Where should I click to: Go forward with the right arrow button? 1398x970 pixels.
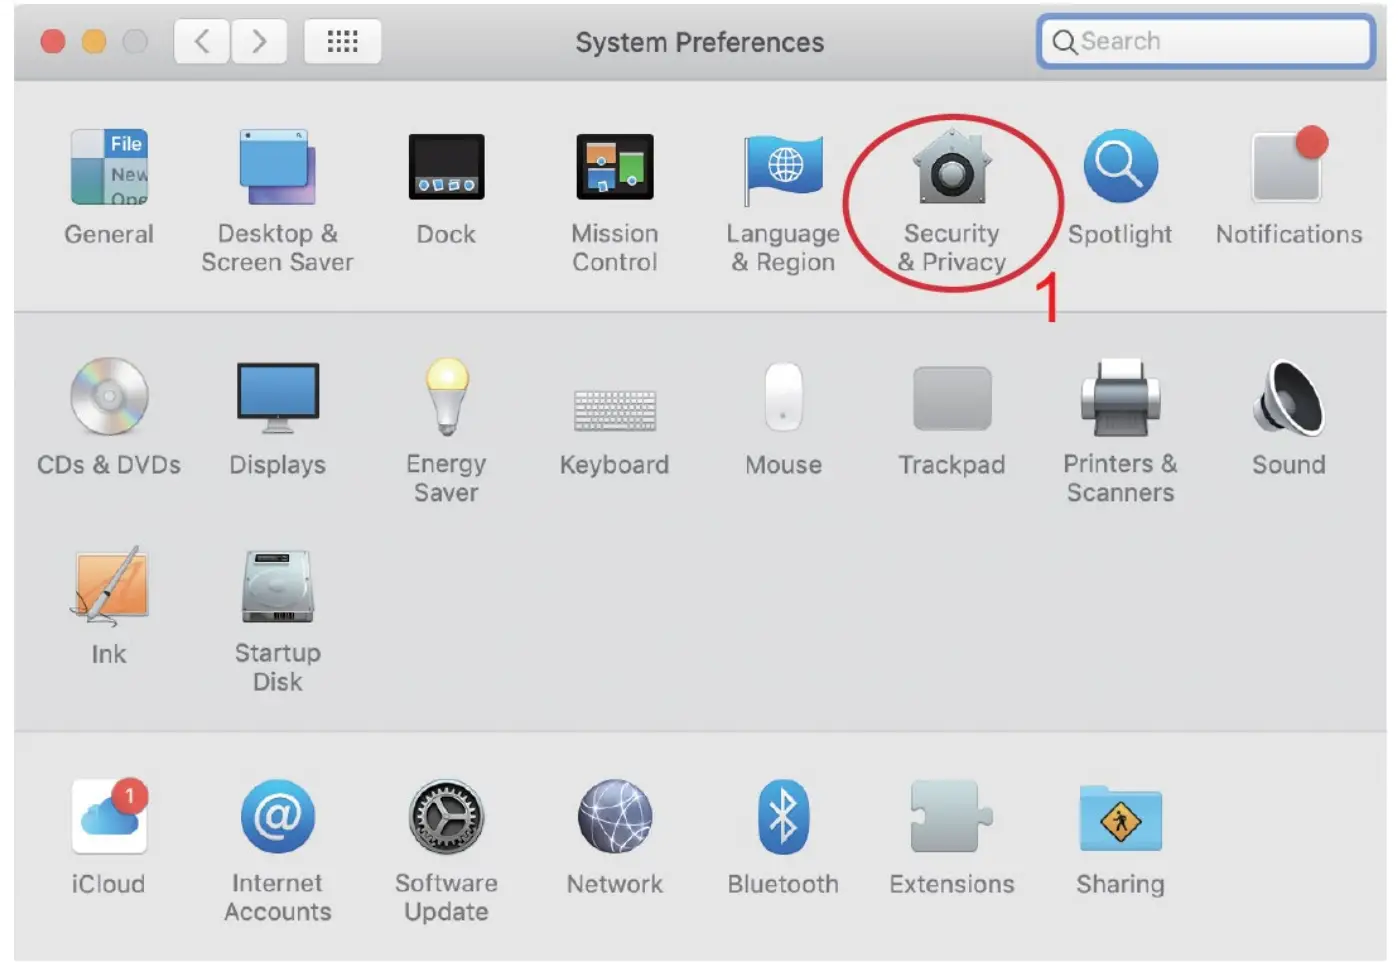click(260, 41)
